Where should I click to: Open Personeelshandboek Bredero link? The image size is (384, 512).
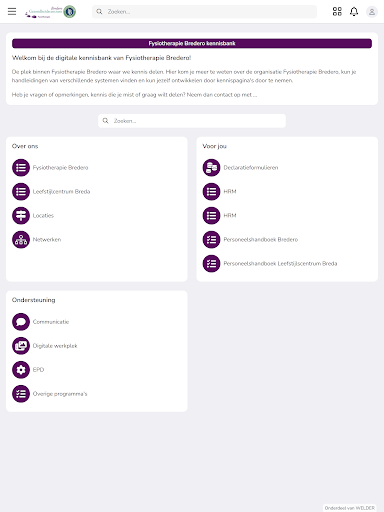pyautogui.click(x=261, y=239)
